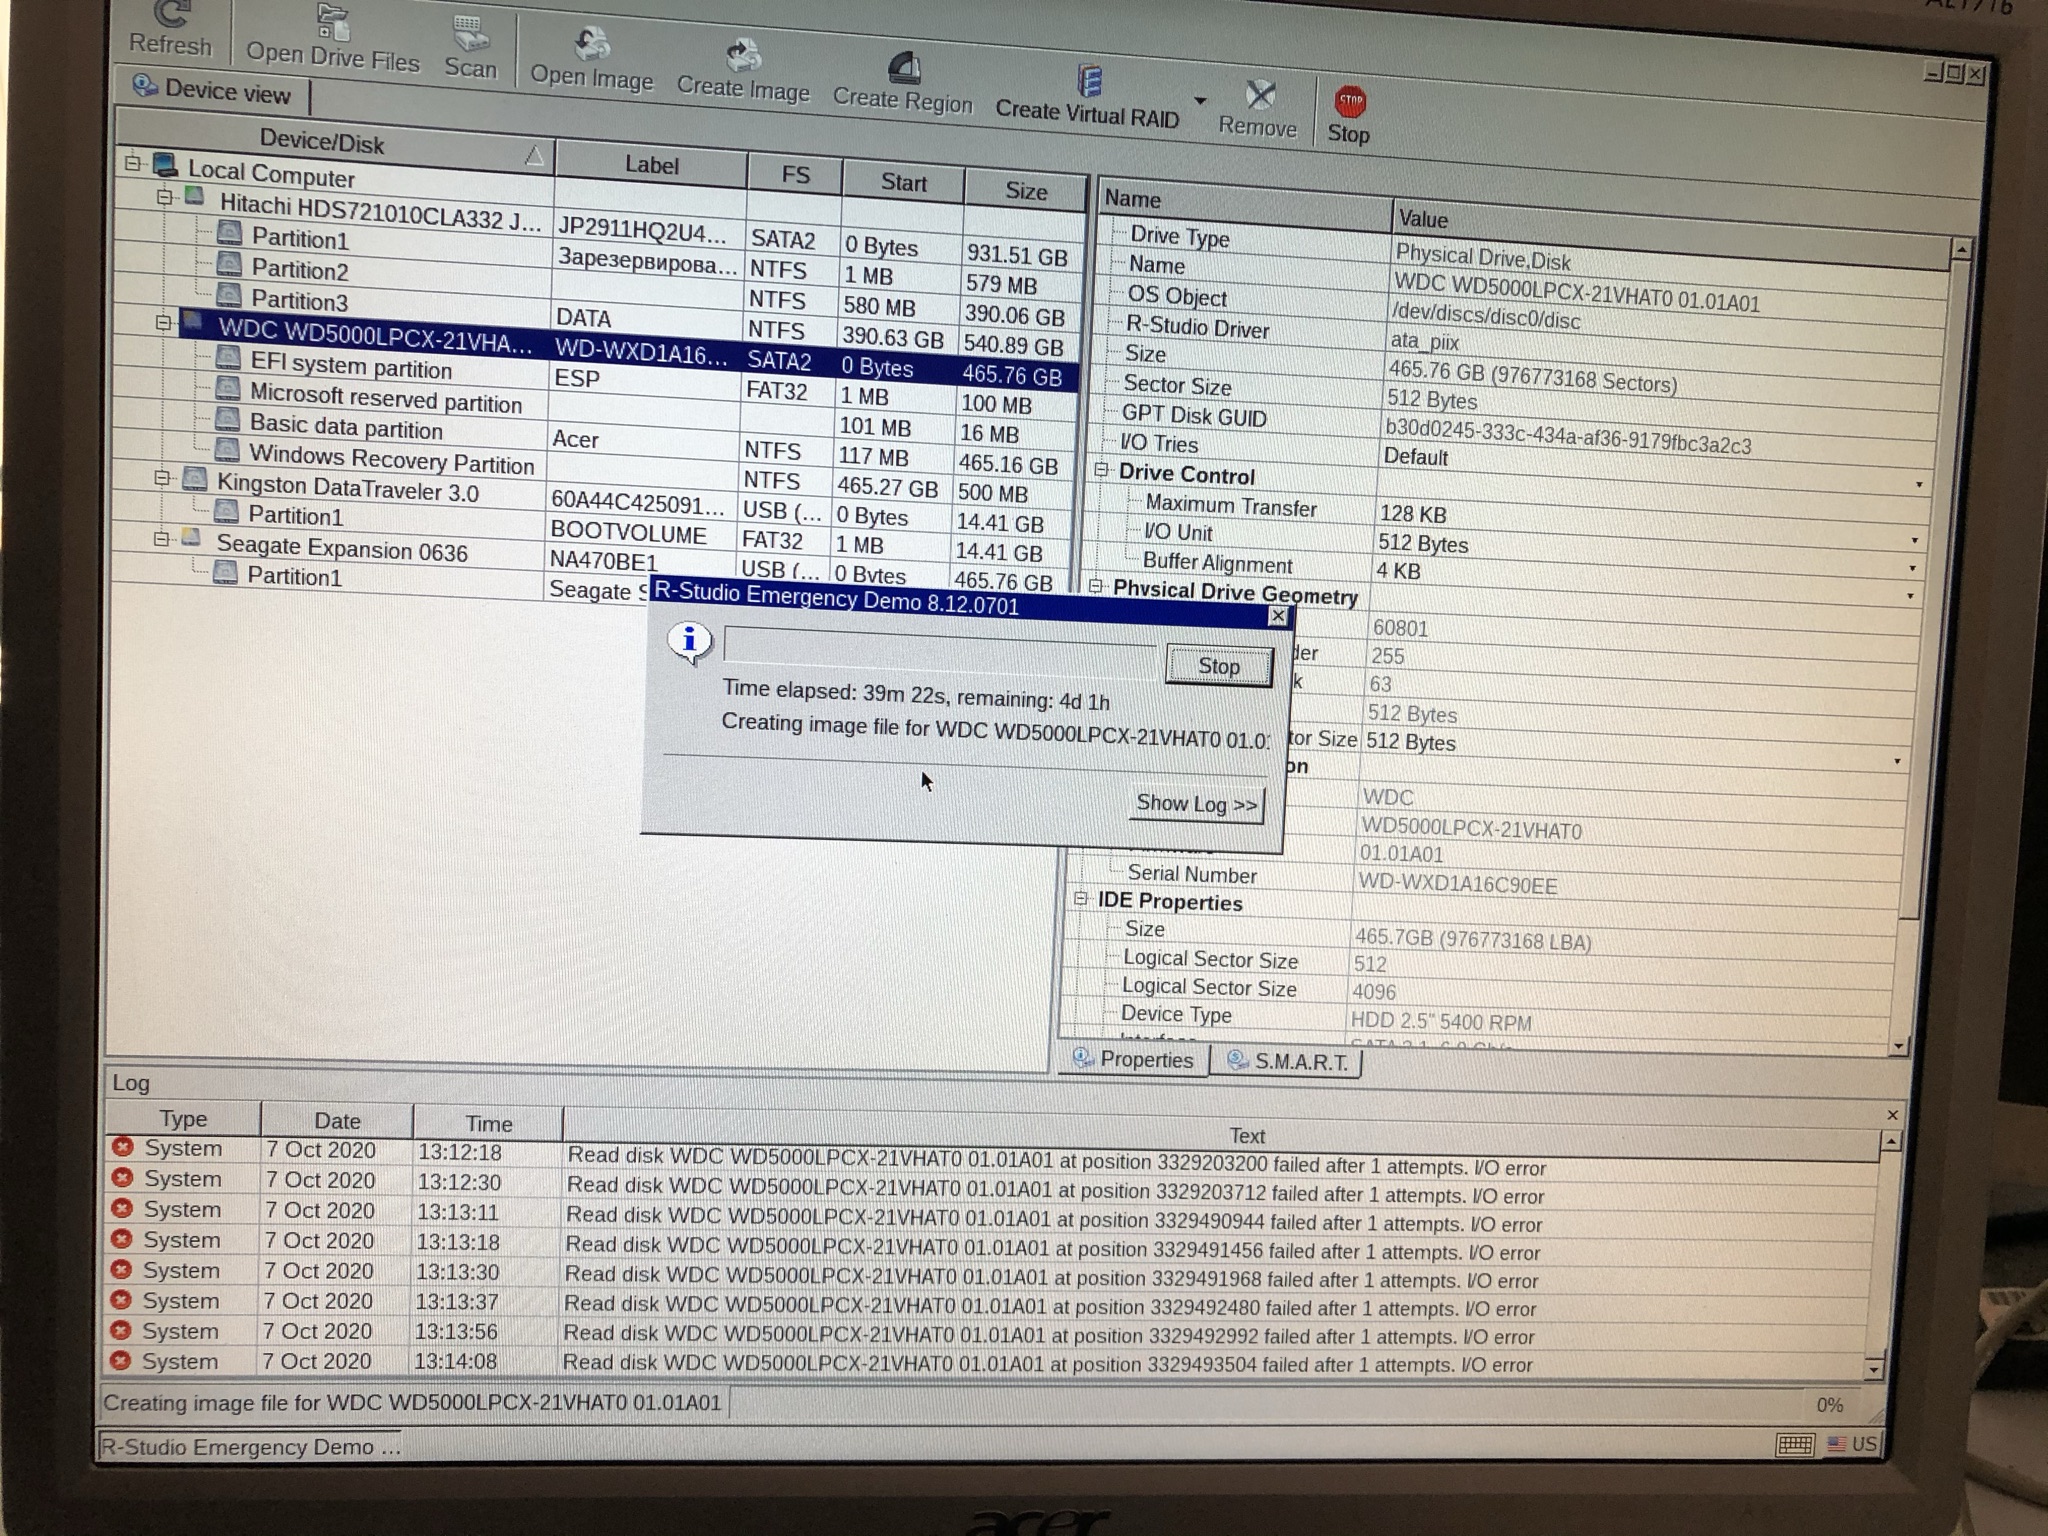Select Hitachi Partition2 in device tree
Image resolution: width=2048 pixels, height=1536 pixels.
click(x=300, y=270)
